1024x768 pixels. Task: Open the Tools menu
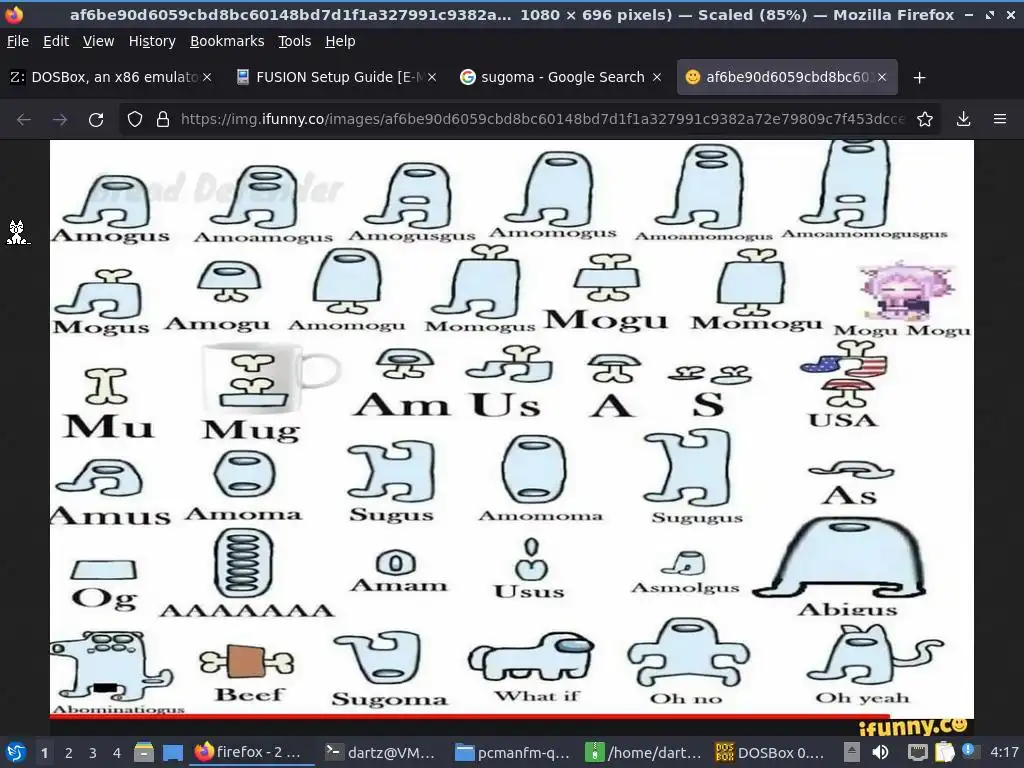coord(294,41)
